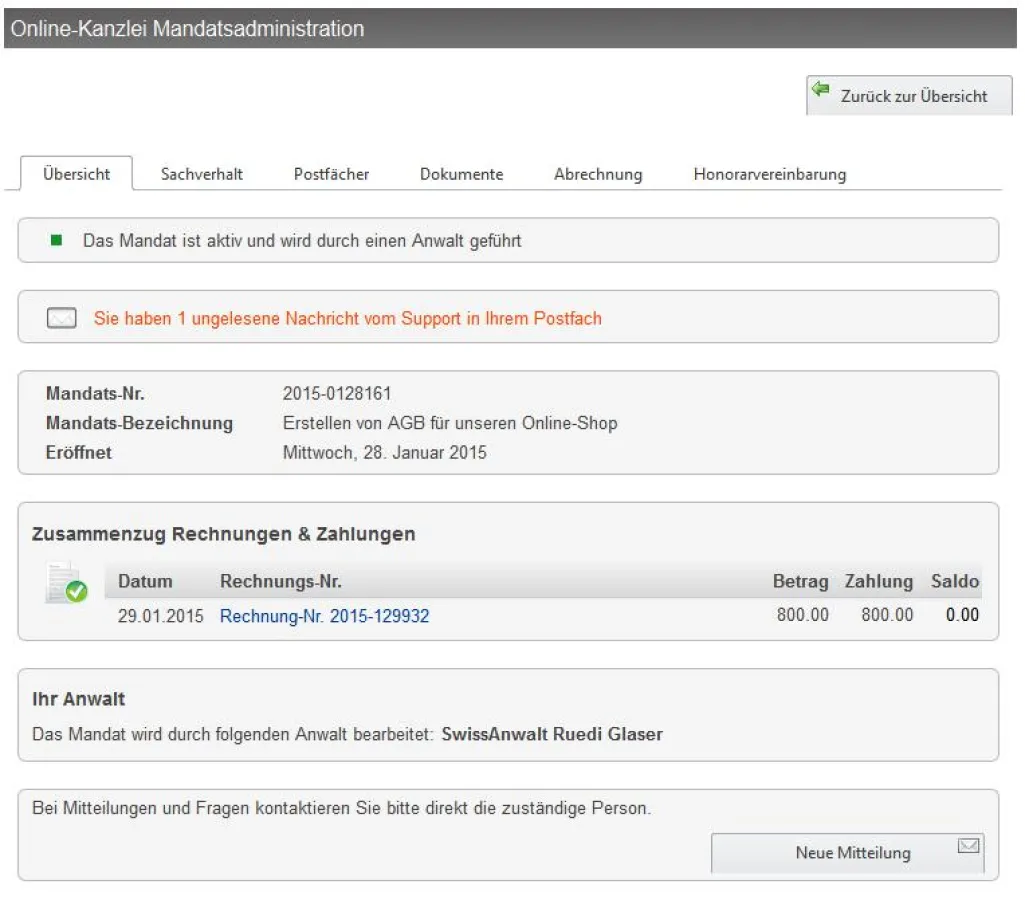This screenshot has height=900, width=1025.
Task: Open the Übersicht tab
Action: click(x=76, y=174)
